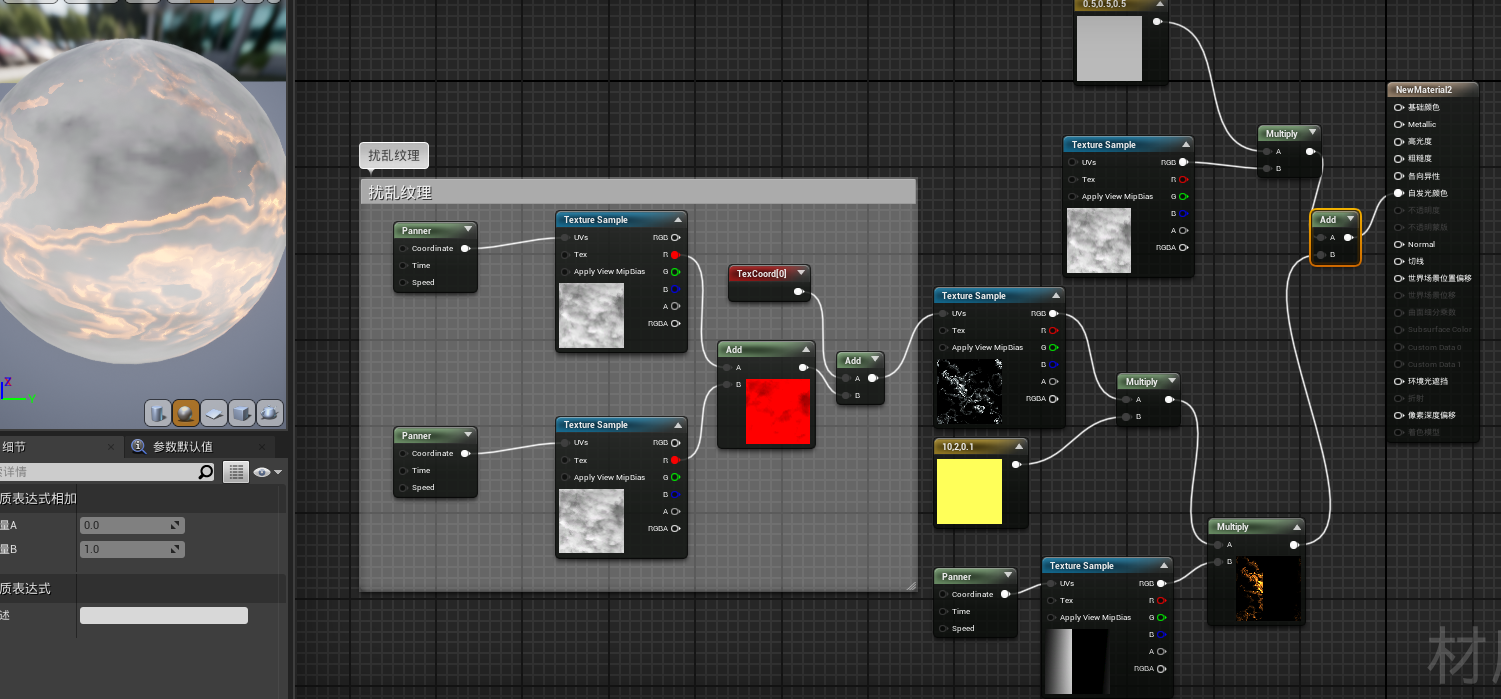Collapse the selected Add node with its arrow
This screenshot has width=1501, height=699.
point(1351,219)
